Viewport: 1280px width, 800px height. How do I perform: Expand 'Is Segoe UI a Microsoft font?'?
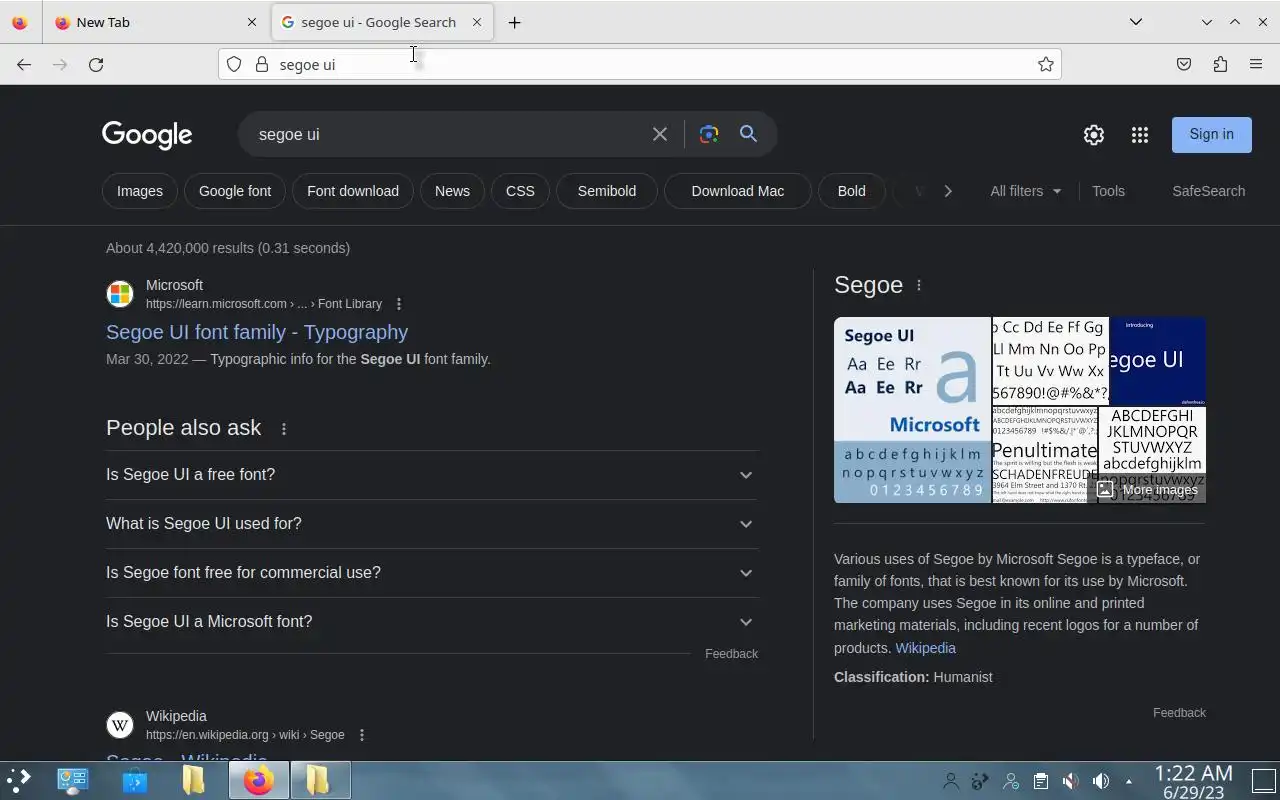pos(432,622)
